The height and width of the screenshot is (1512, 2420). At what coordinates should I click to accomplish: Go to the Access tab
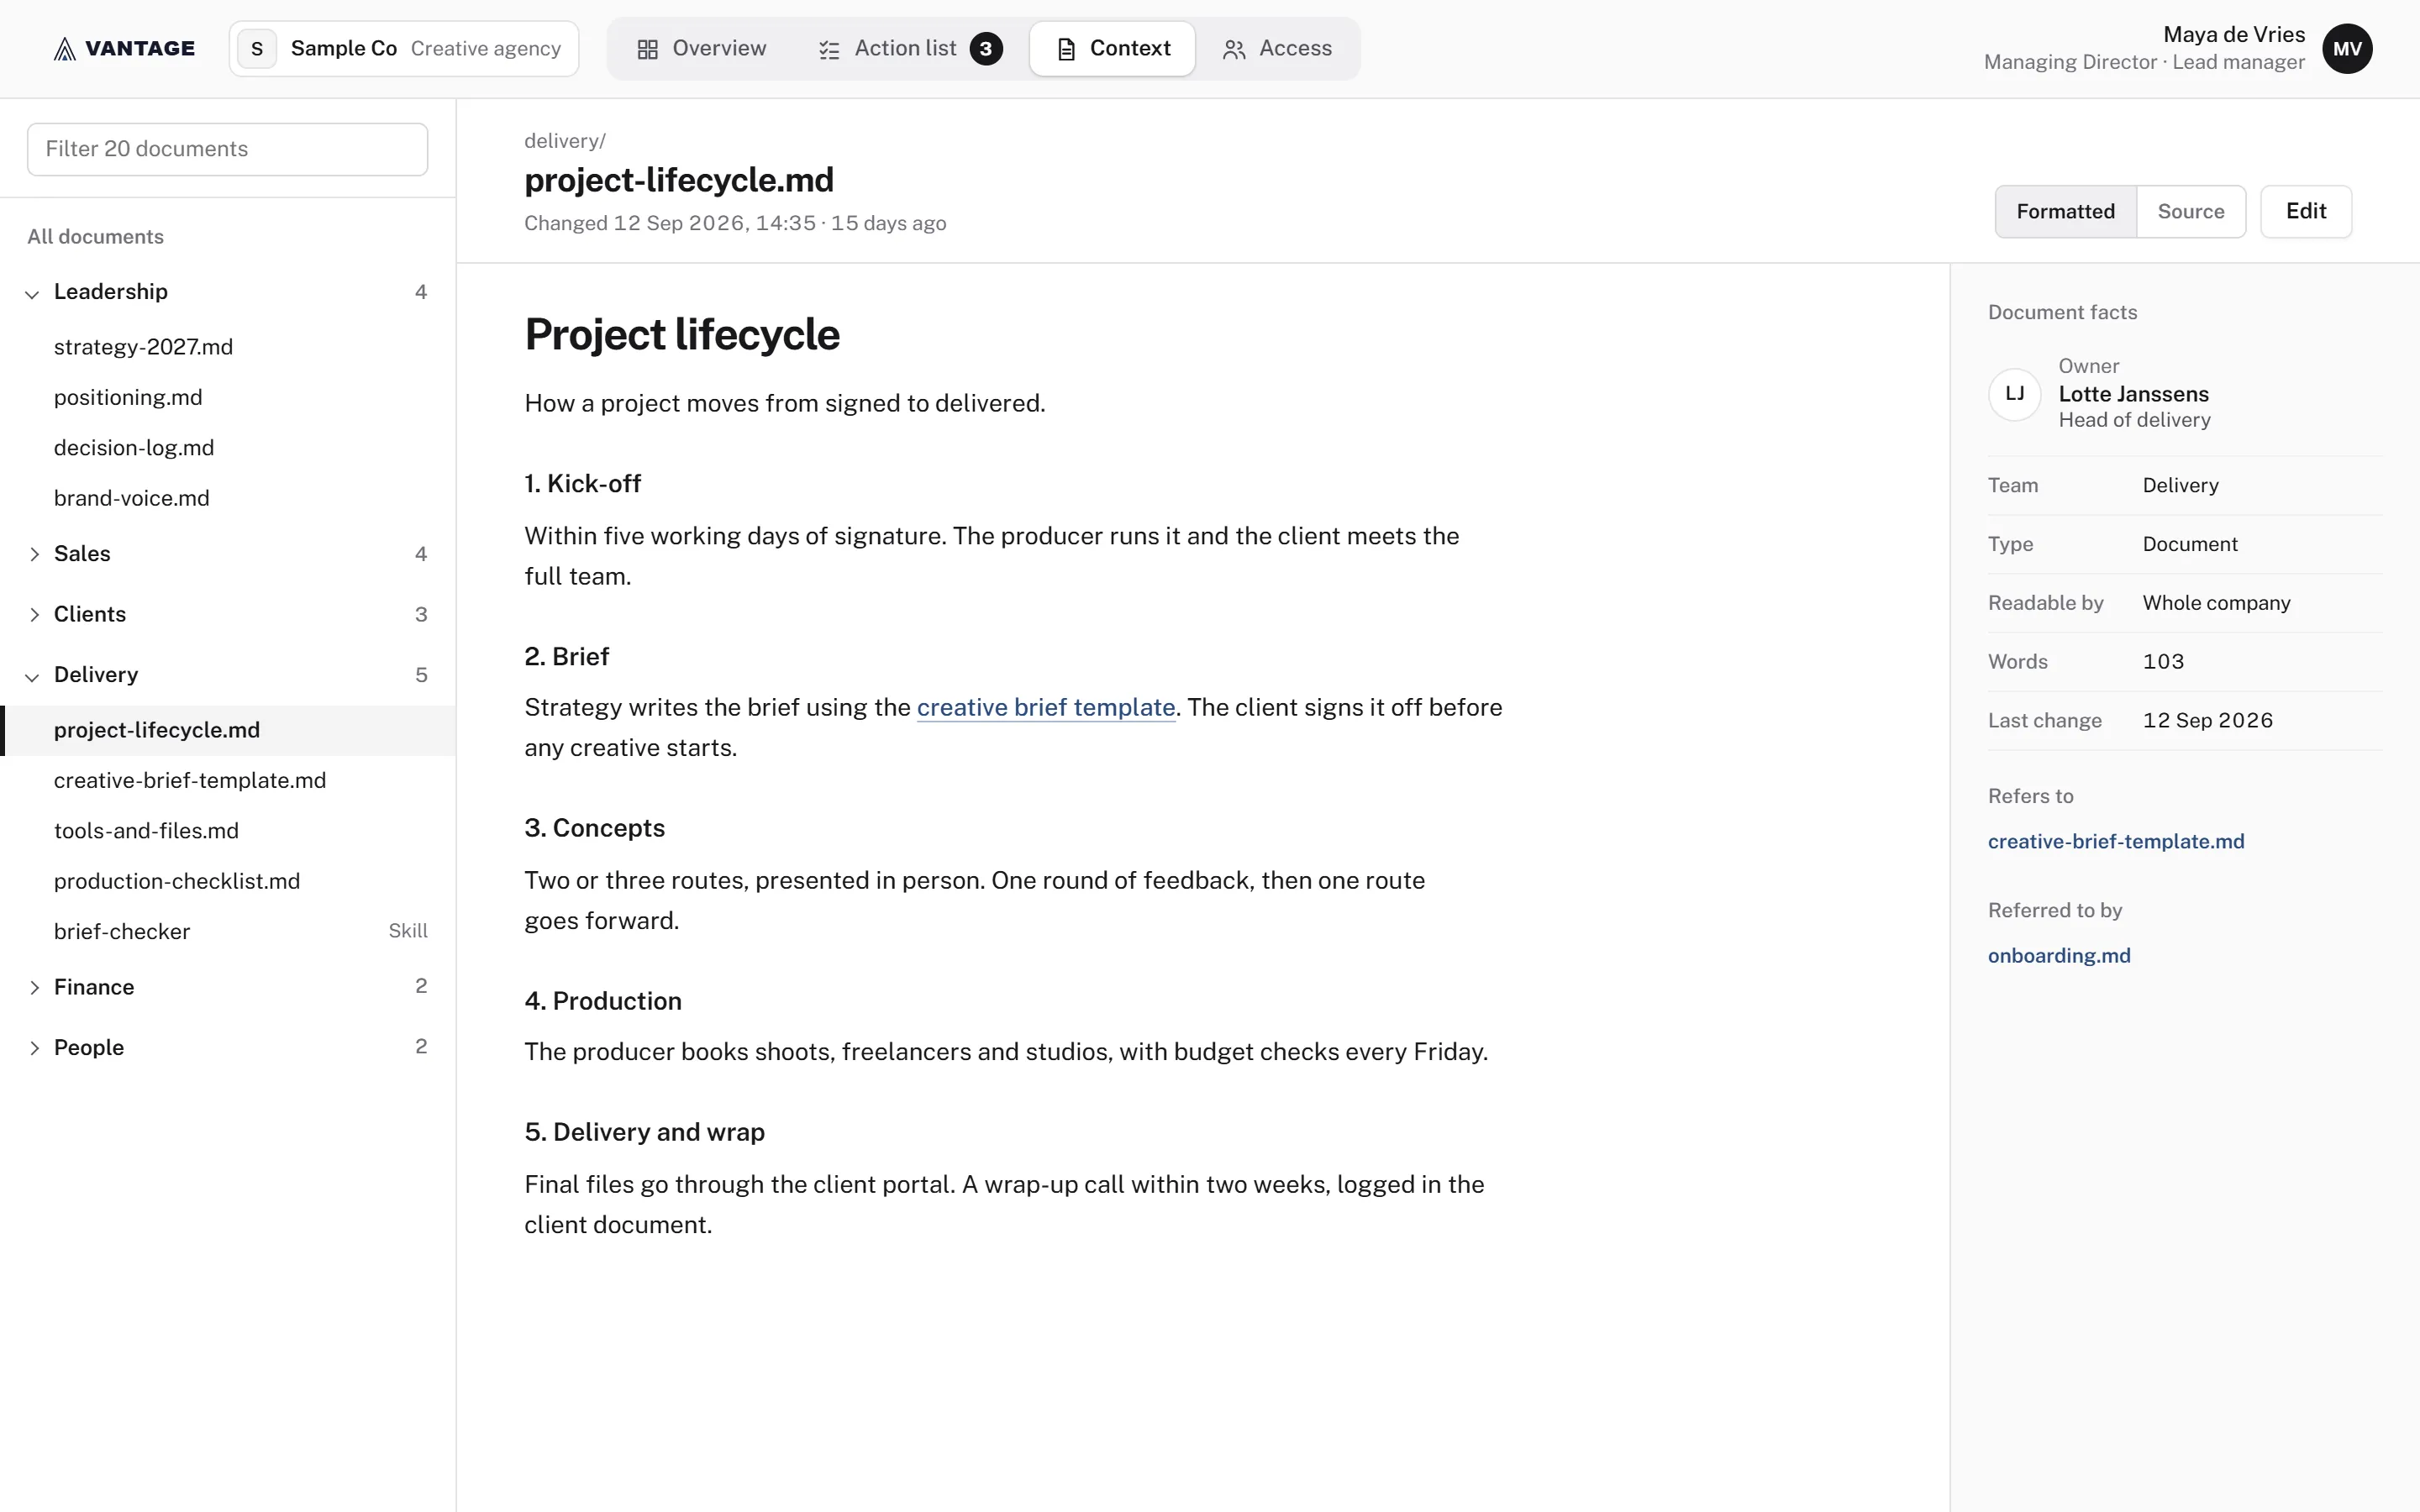[x=1277, y=49]
